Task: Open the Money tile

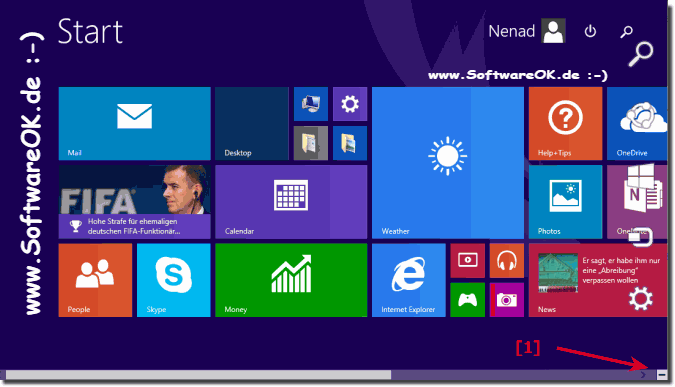Action: tap(291, 280)
